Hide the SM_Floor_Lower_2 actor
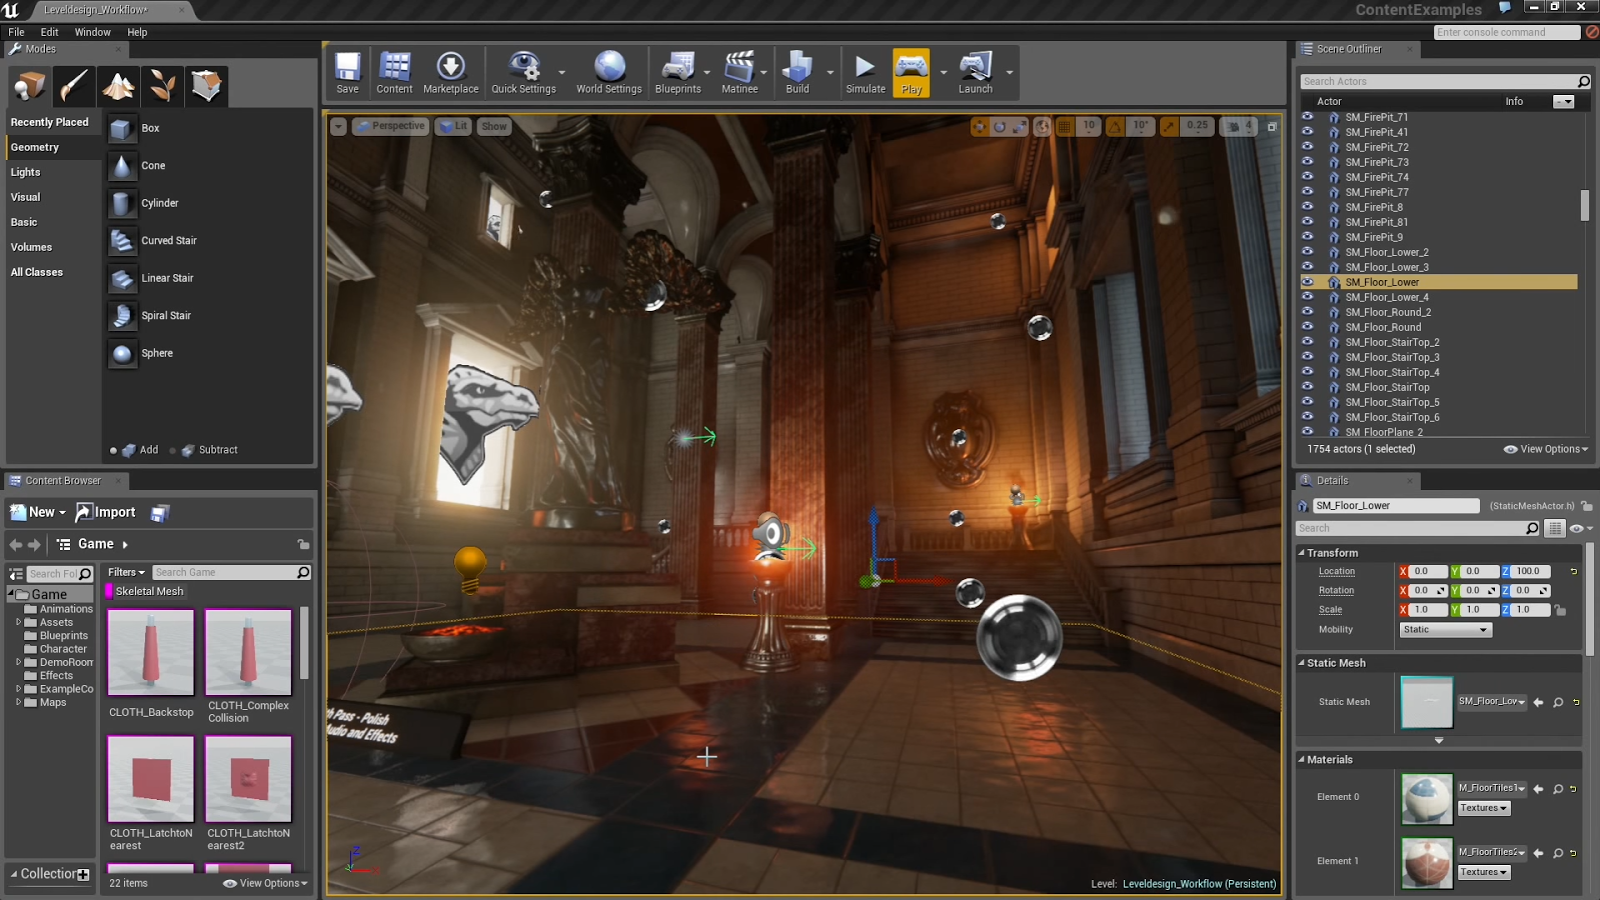Screen dimensions: 1600x900 pos(1308,252)
